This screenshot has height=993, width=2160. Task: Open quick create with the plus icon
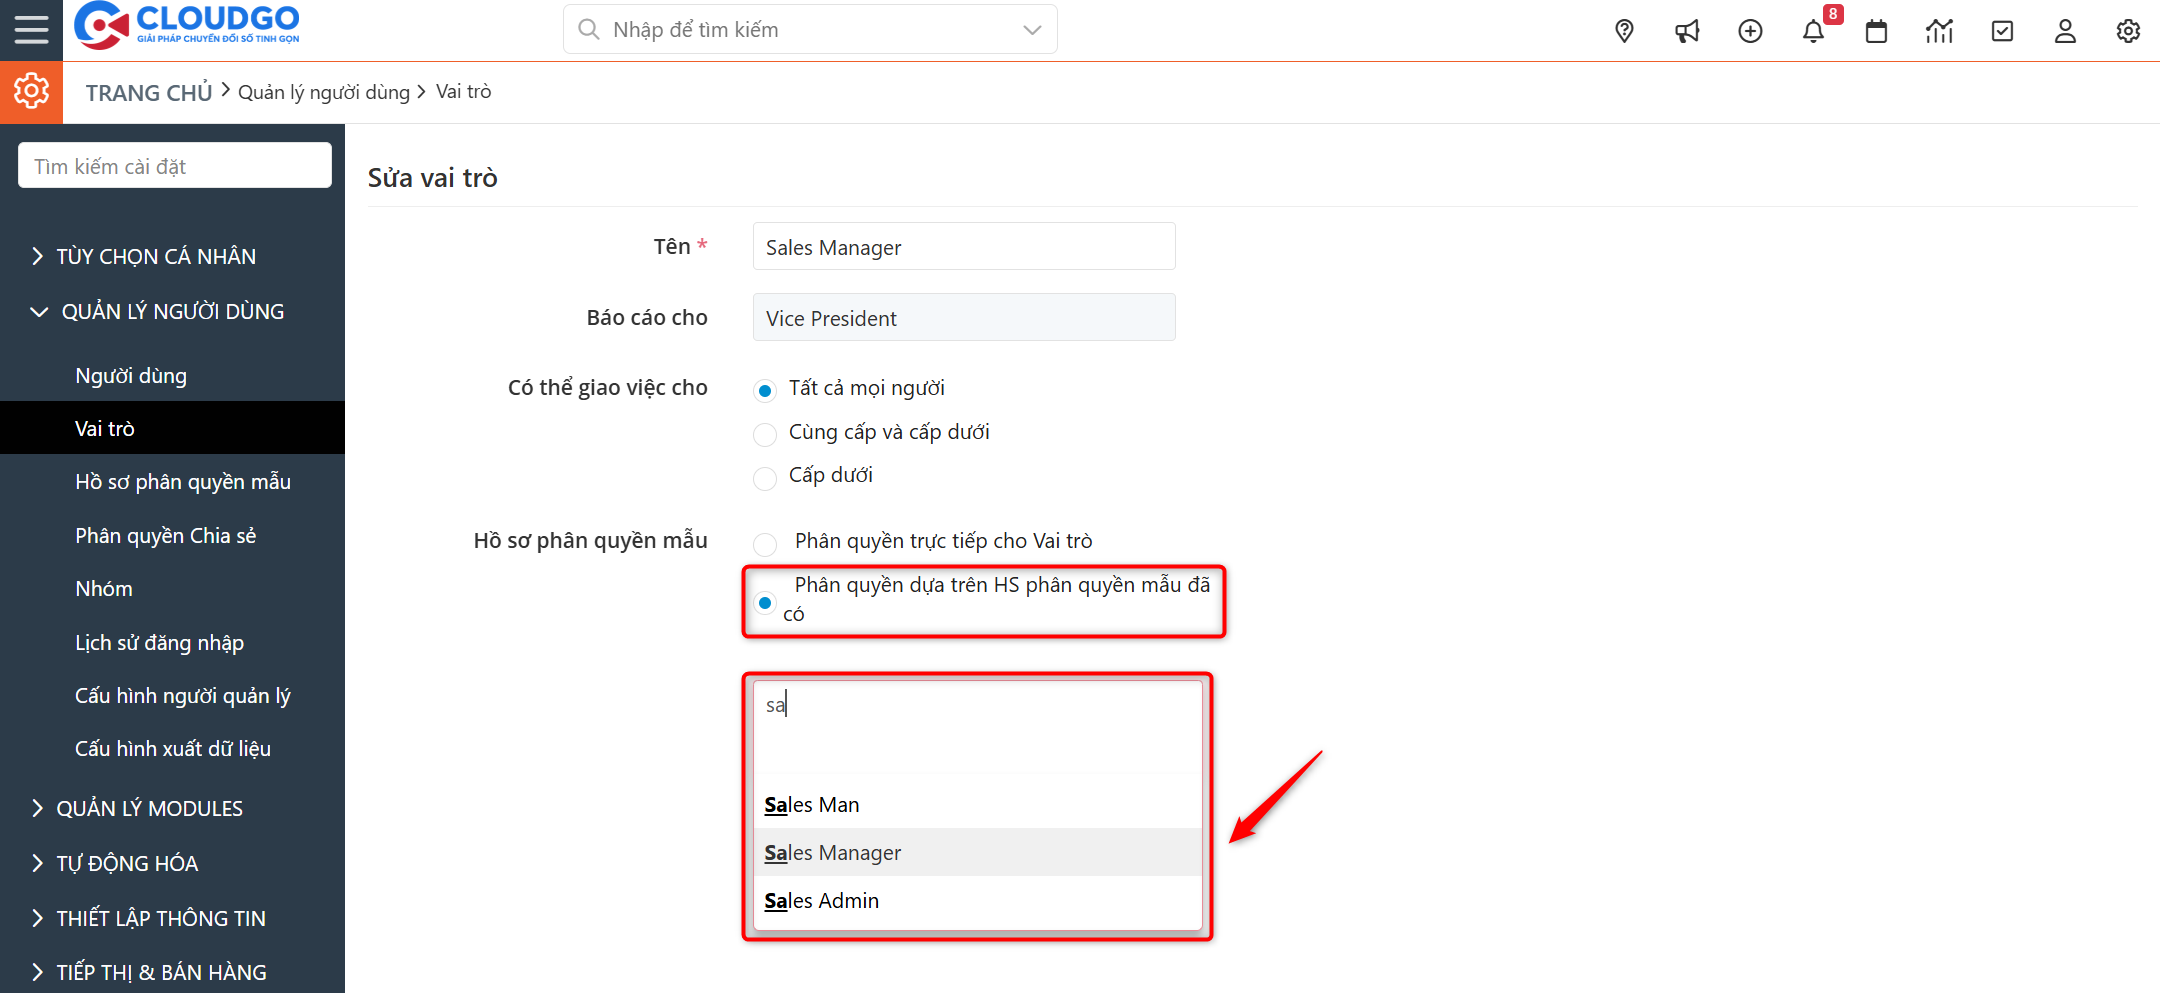(1750, 30)
